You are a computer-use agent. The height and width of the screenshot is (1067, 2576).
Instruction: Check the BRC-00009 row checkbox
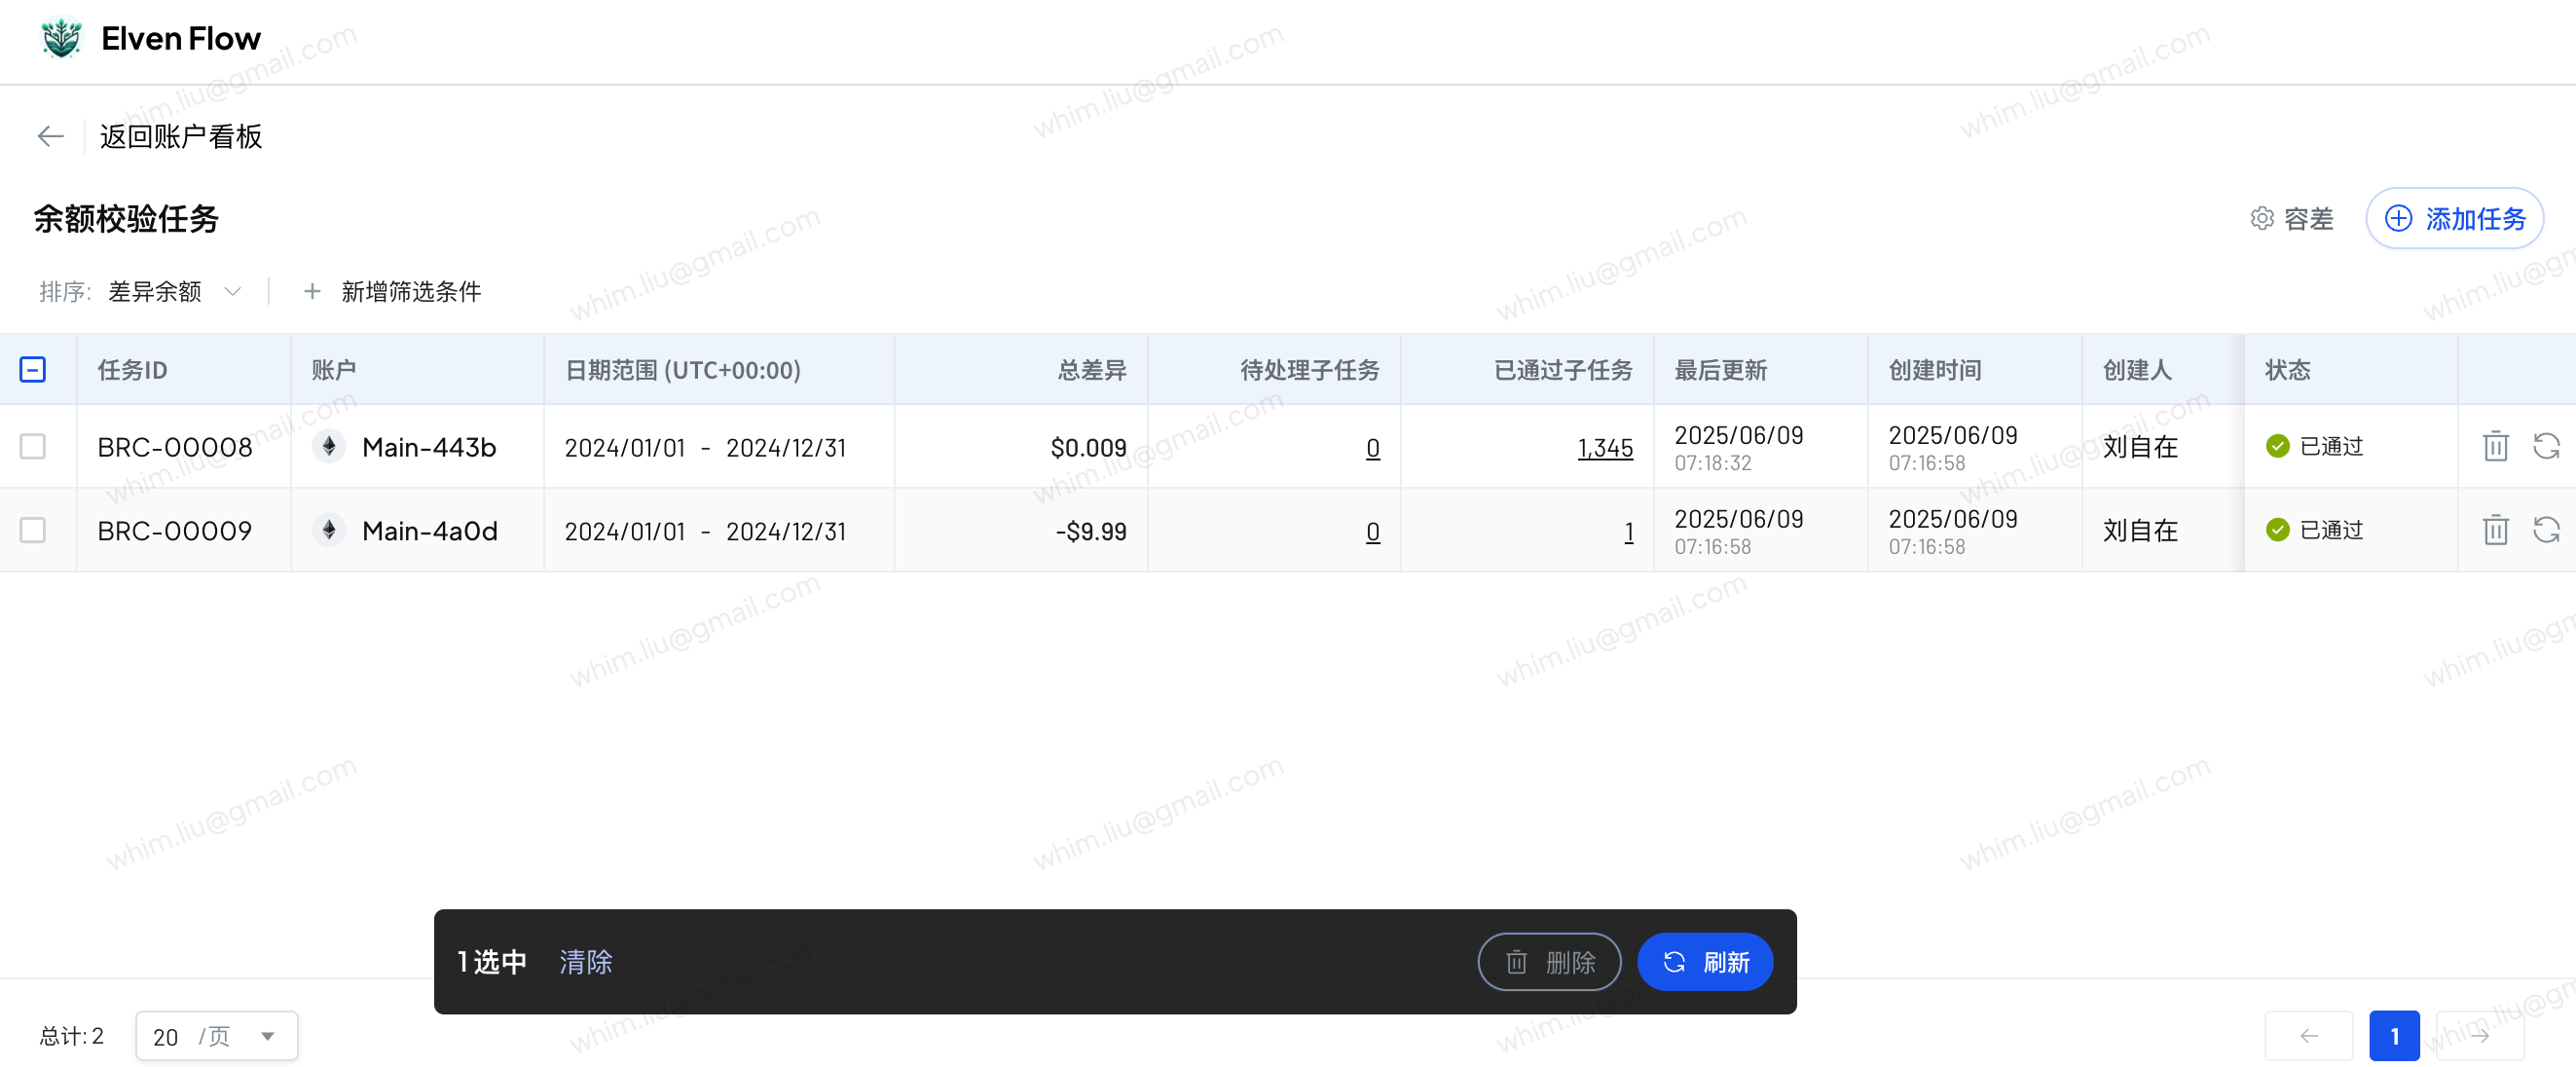coord(33,529)
